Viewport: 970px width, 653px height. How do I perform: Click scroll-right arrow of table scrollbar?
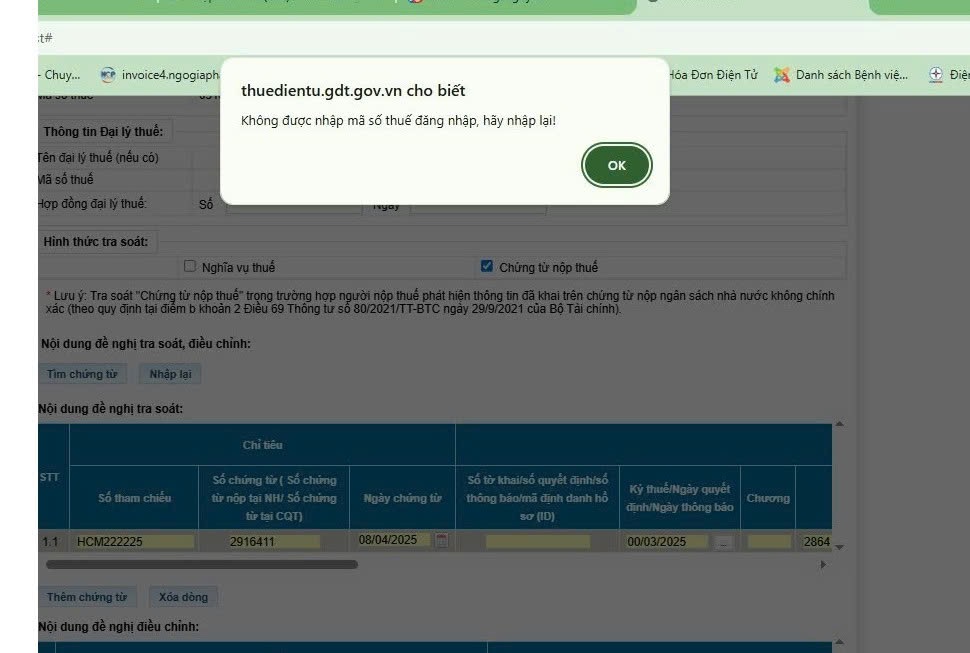823,564
